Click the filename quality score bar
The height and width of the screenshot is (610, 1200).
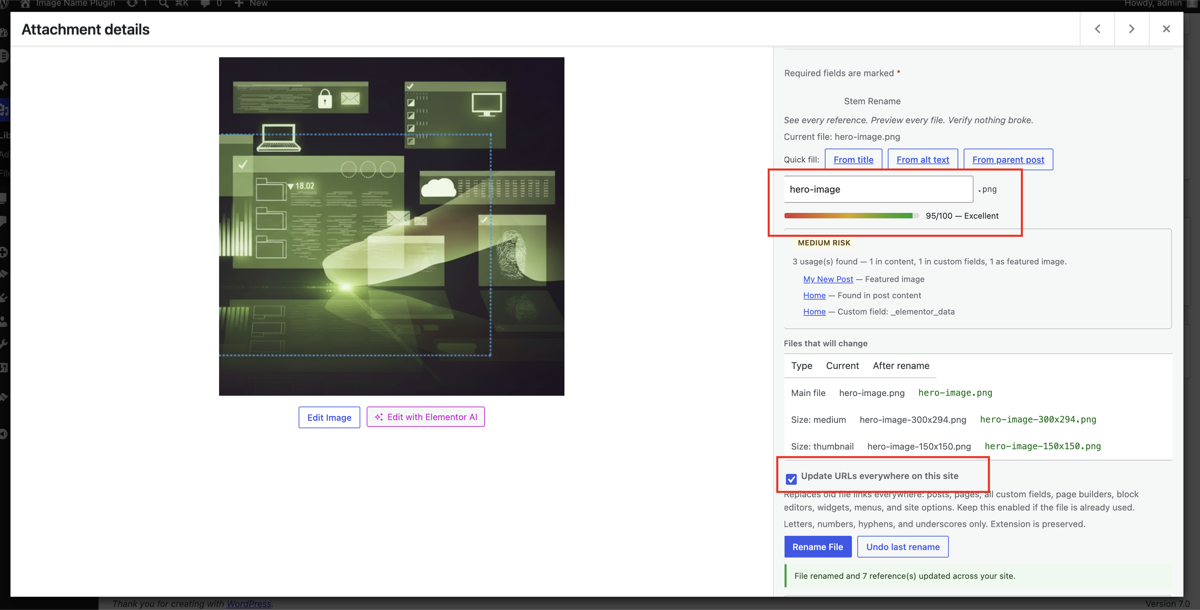click(851, 215)
